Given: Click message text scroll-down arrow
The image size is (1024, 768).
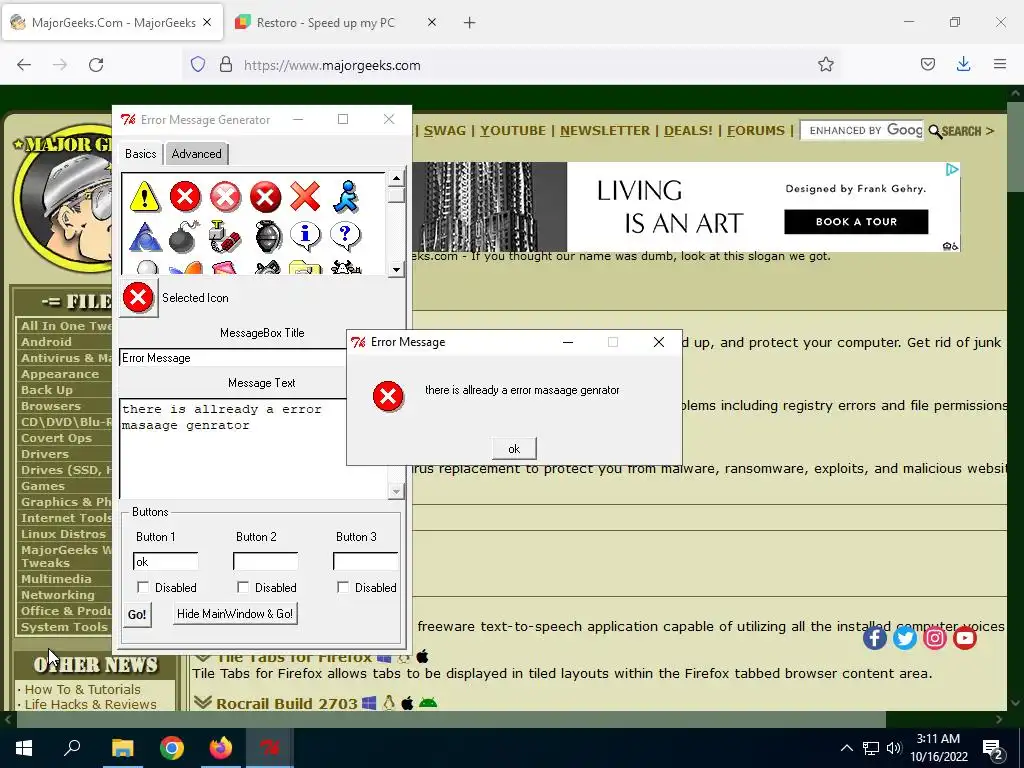Looking at the screenshot, I should click(x=396, y=491).
